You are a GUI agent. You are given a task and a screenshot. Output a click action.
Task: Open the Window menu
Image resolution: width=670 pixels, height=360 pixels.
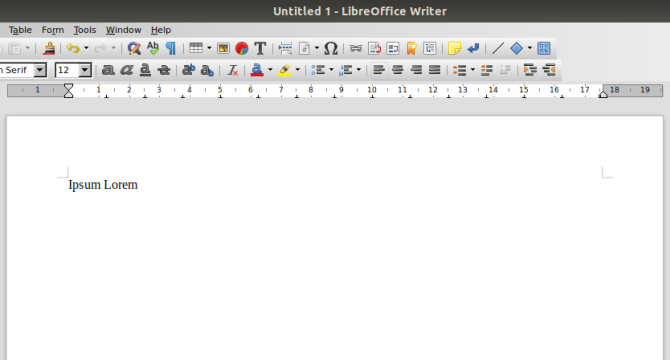(123, 30)
